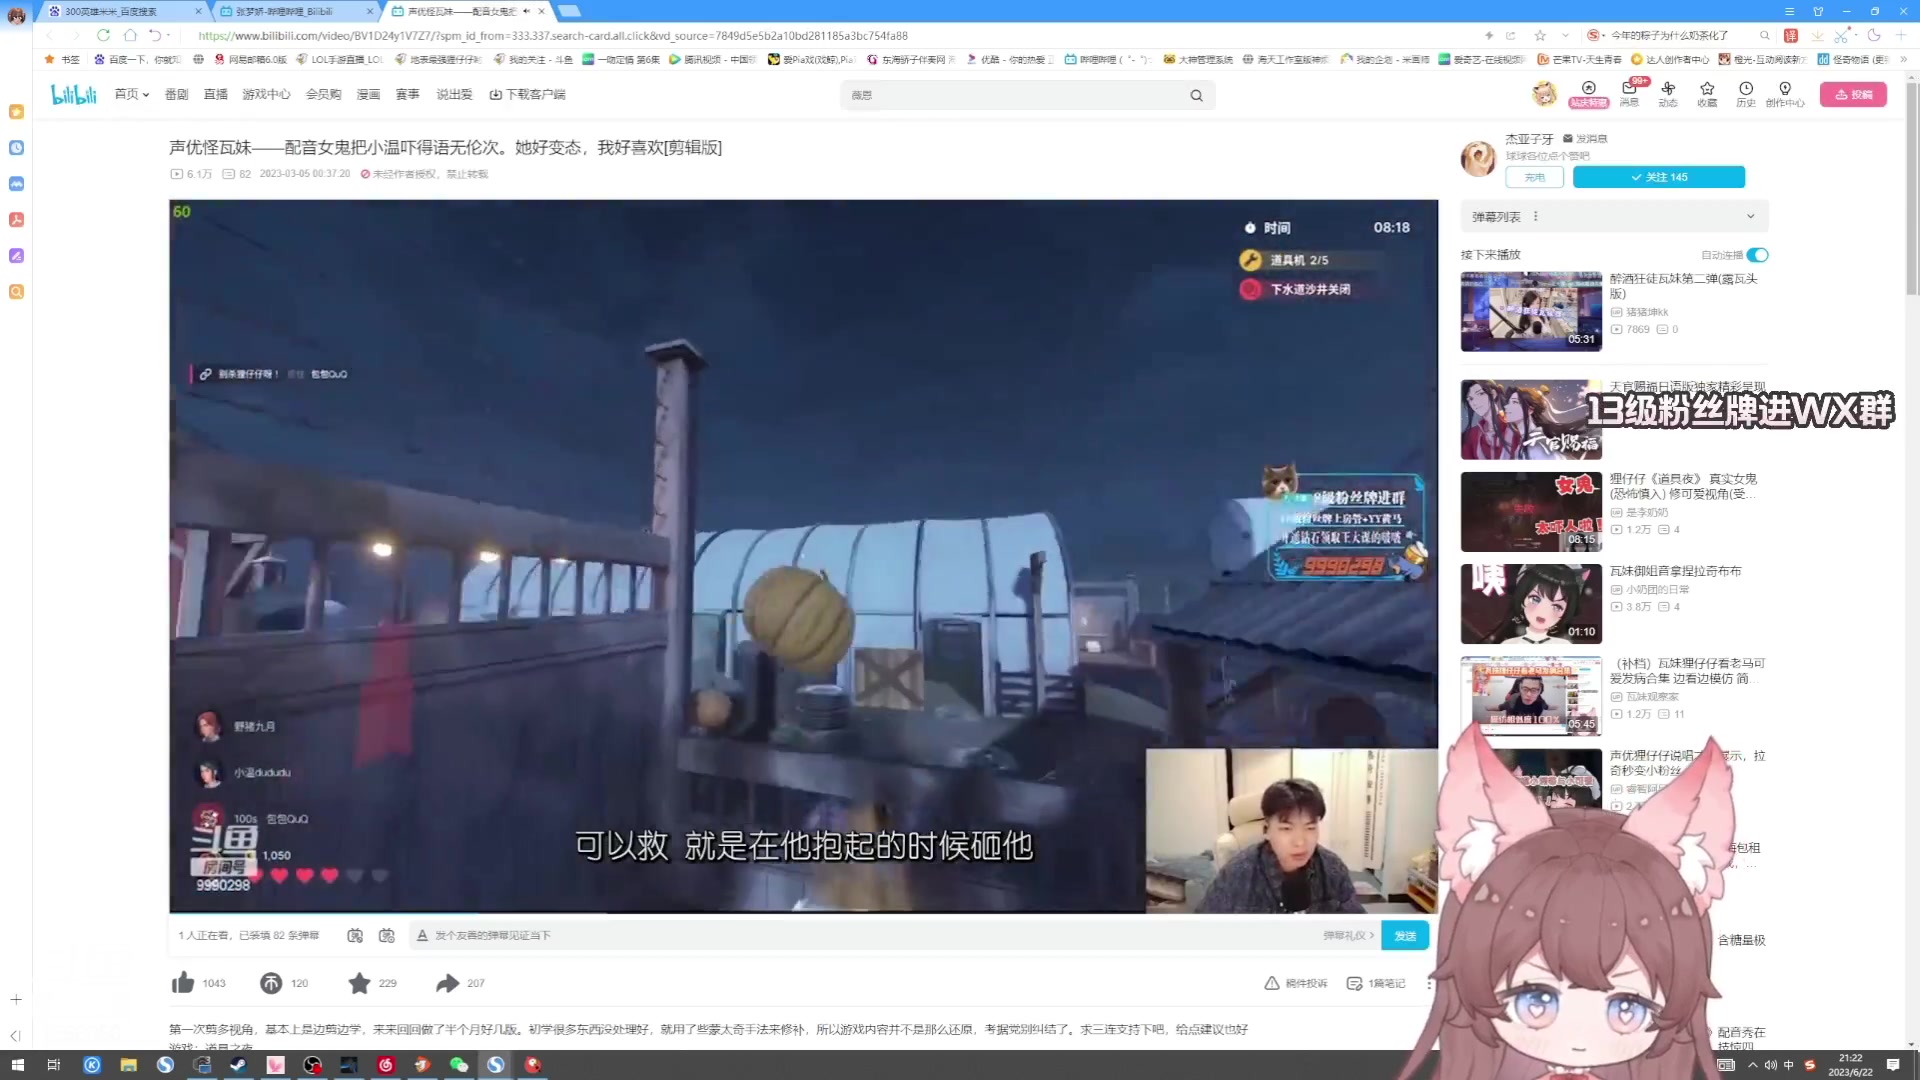Open WeChat from the taskbar
Screen dimensions: 1920x1080
point(459,1065)
